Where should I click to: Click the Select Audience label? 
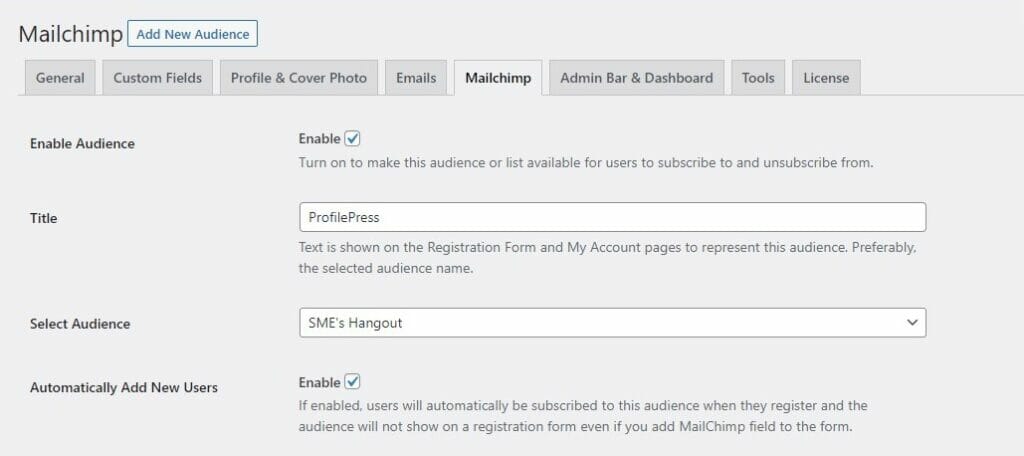(x=80, y=324)
